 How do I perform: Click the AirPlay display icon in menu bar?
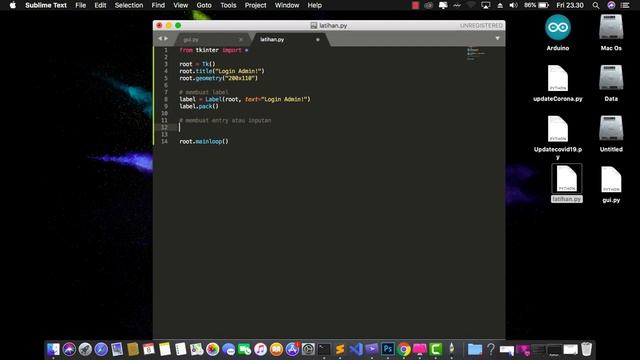pos(485,5)
